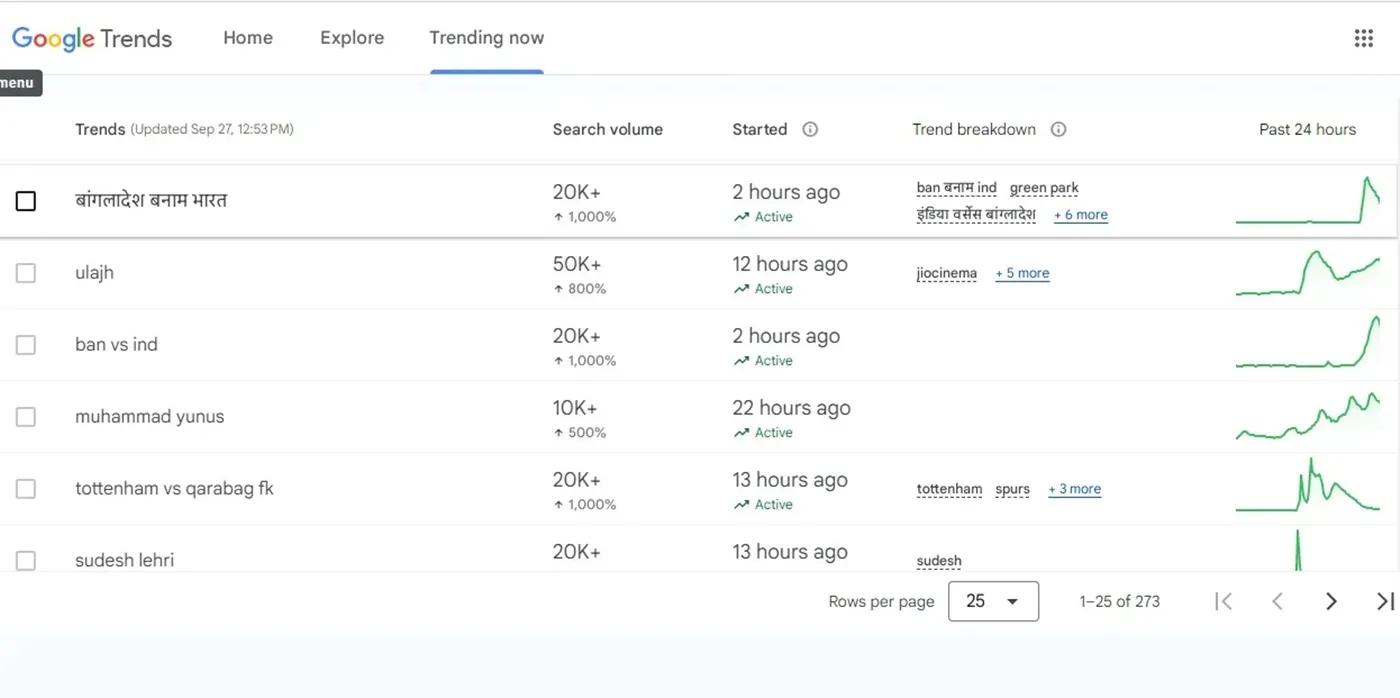This screenshot has width=1400, height=698.
Task: Expand '+ 5 more' for ulajh
Action: click(x=1022, y=273)
